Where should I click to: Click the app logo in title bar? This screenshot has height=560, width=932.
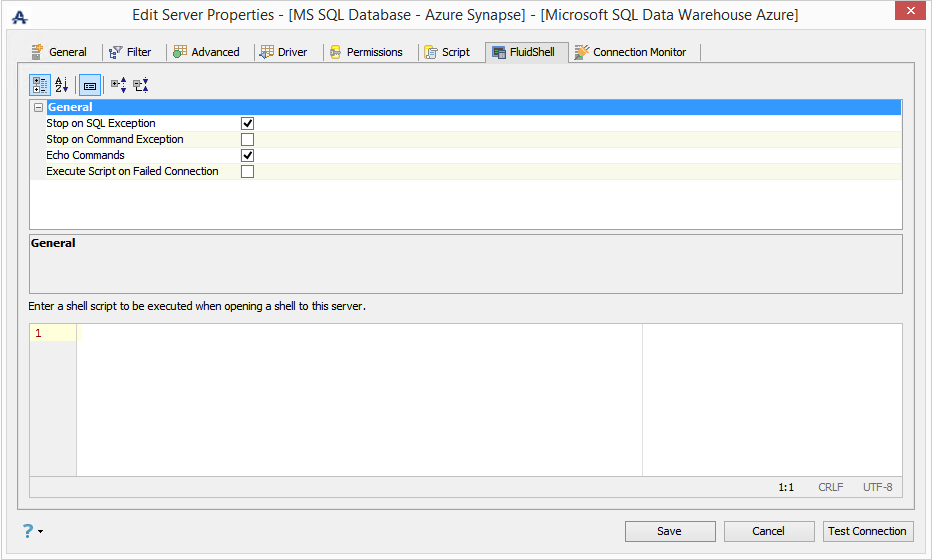click(19, 17)
